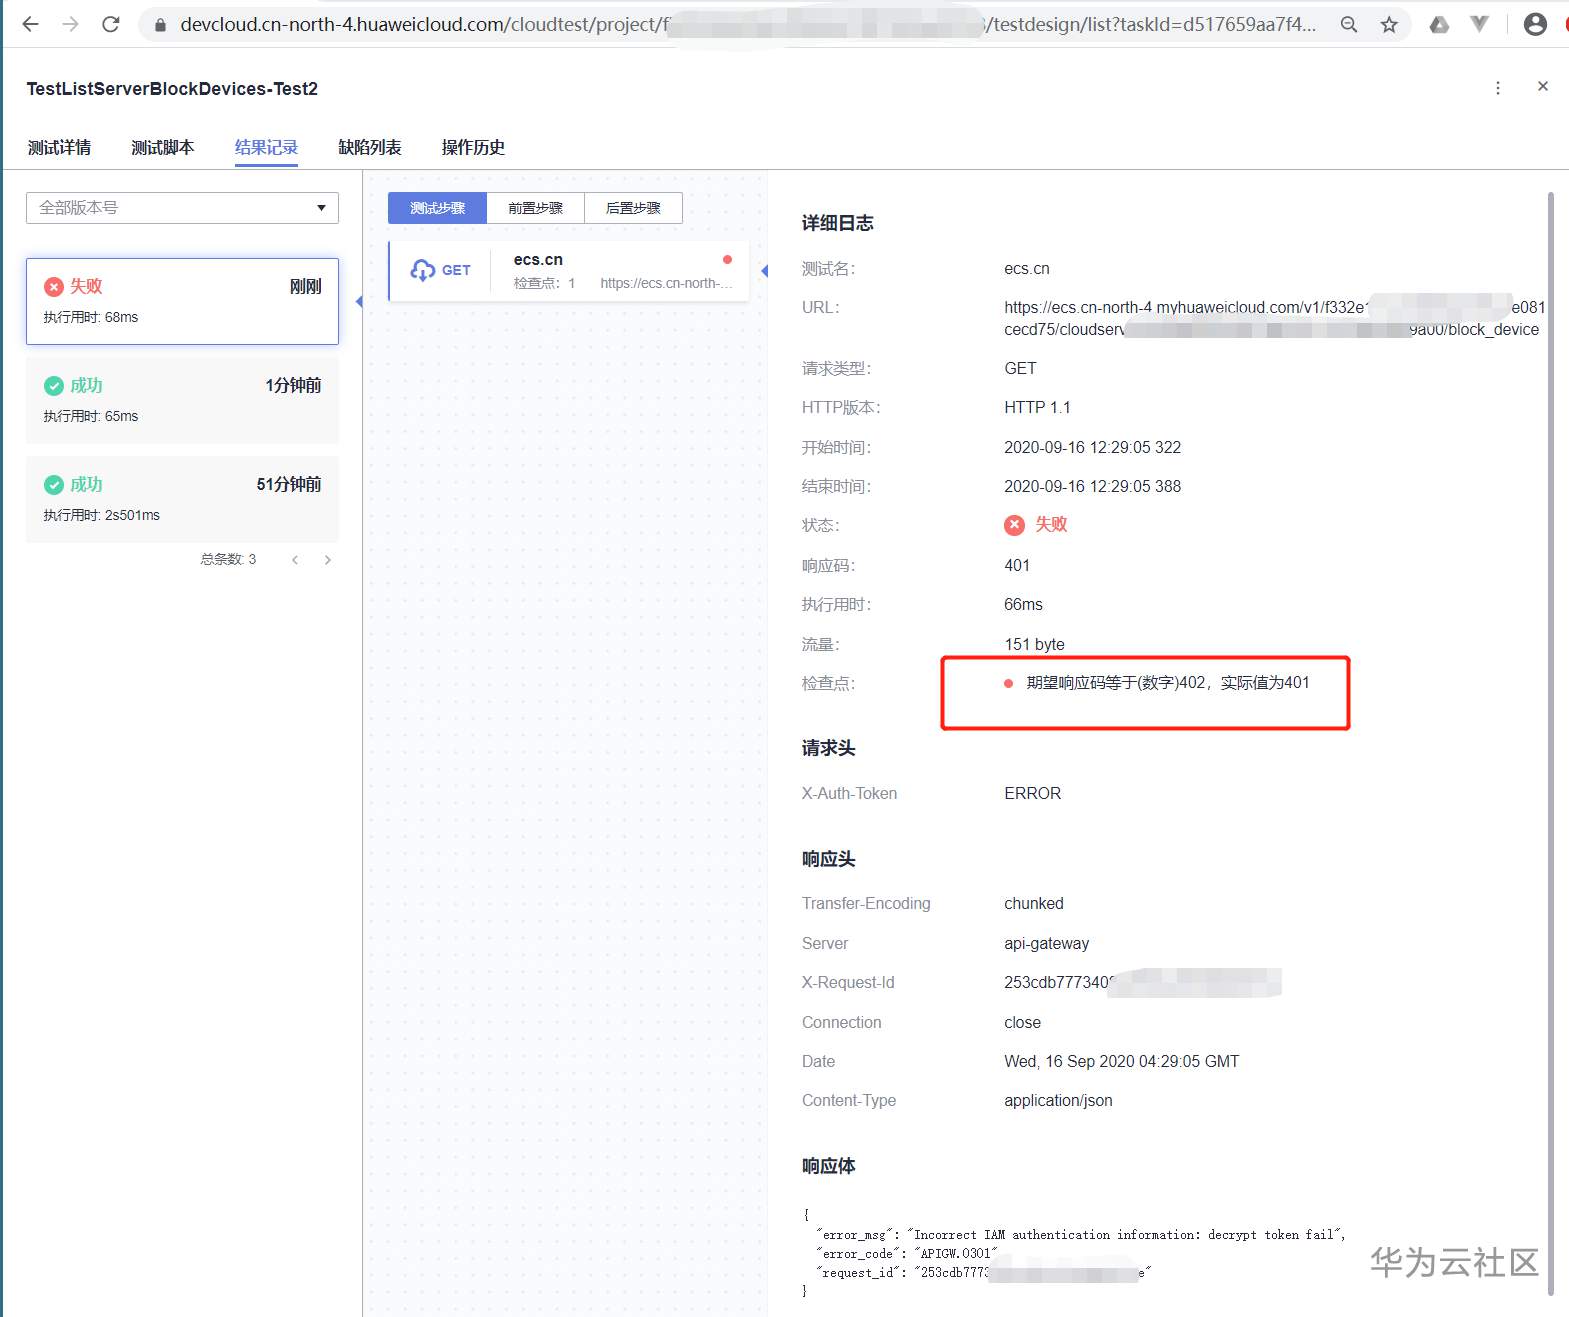Open the 缺陷列表 tab
Viewport: 1569px width, 1317px height.
tap(370, 148)
